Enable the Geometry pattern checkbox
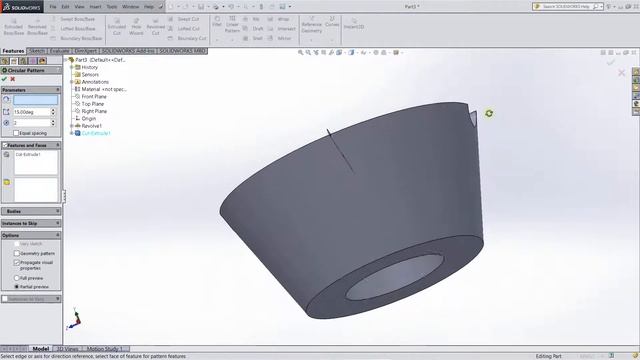This screenshot has width=640, height=360. [x=17, y=253]
